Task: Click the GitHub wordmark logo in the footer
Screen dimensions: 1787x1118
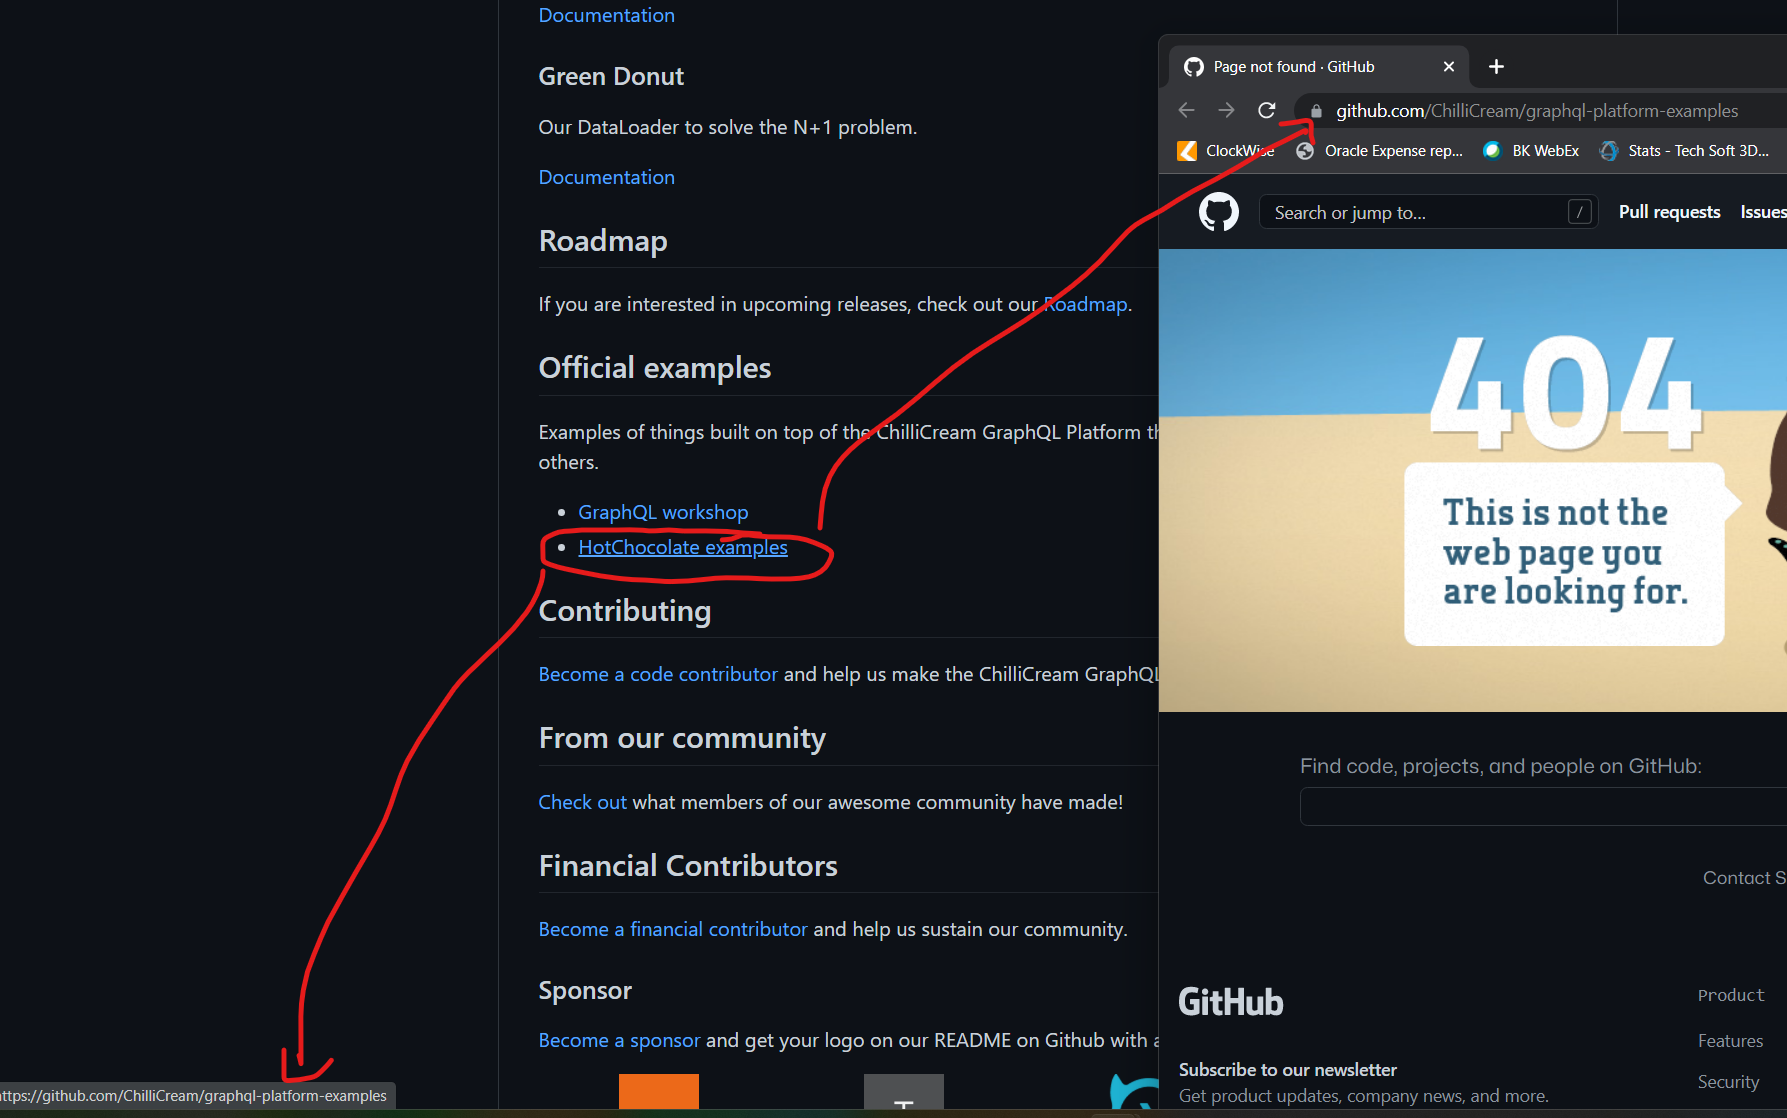Action: (x=1230, y=1001)
